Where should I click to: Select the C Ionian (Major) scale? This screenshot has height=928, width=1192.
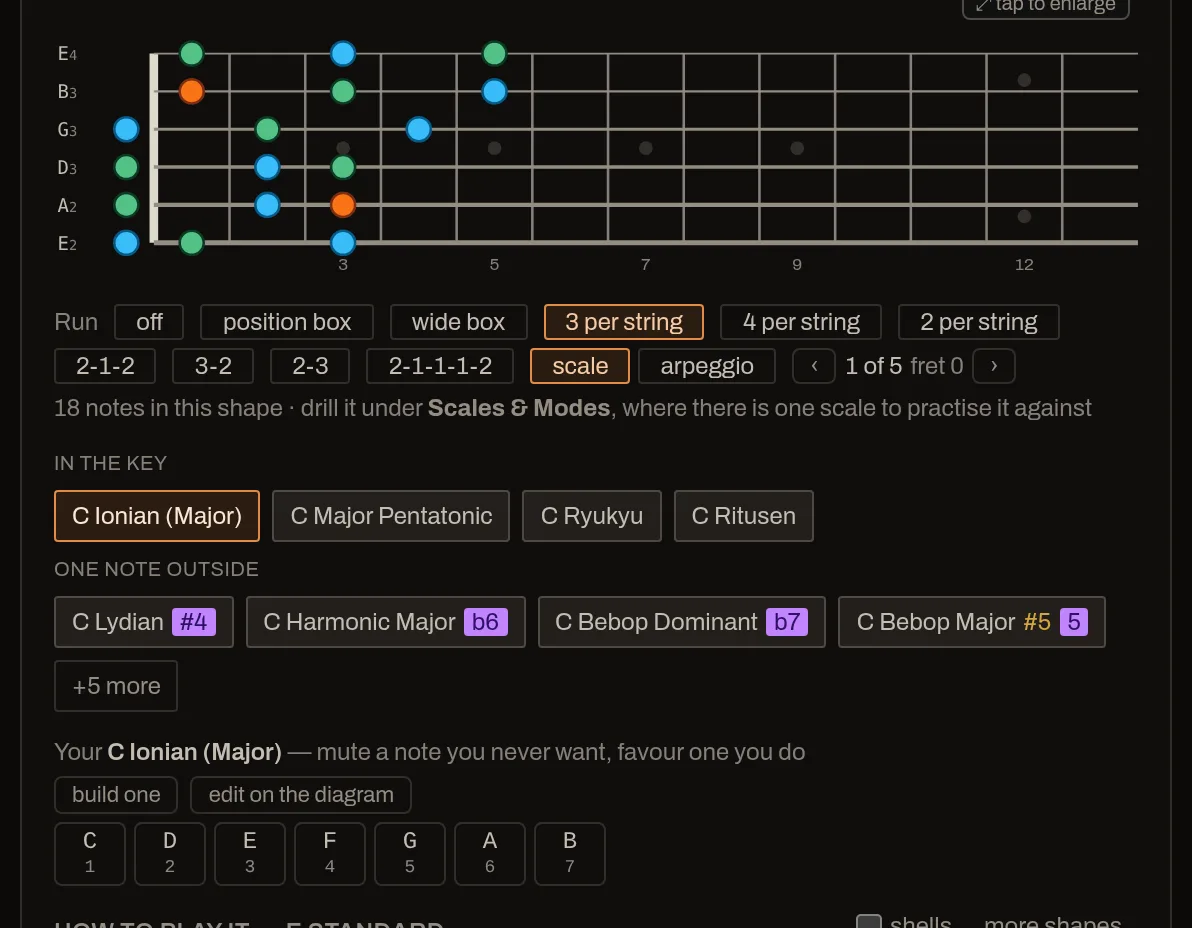click(157, 516)
